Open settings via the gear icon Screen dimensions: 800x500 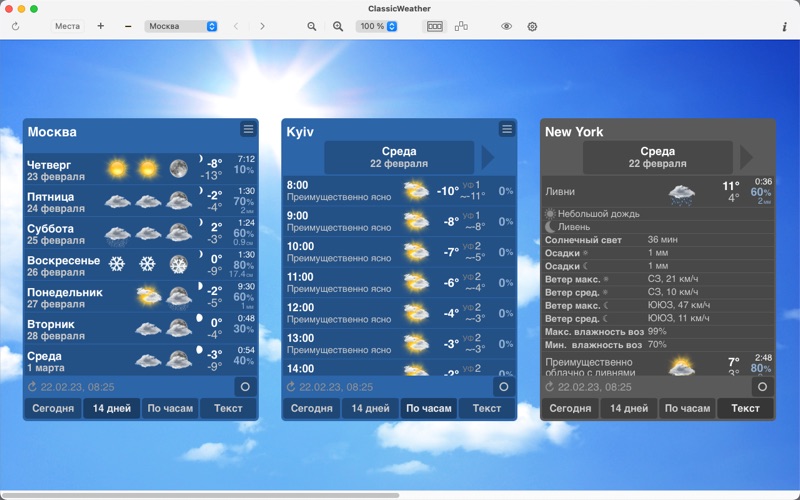[x=532, y=26]
